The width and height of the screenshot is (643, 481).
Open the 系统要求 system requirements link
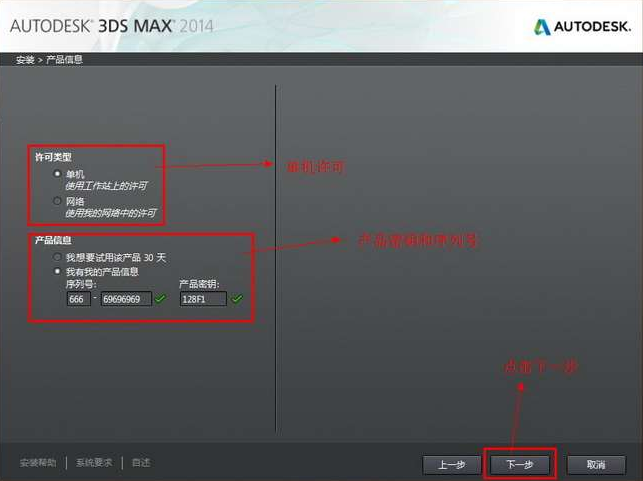pyautogui.click(x=94, y=463)
